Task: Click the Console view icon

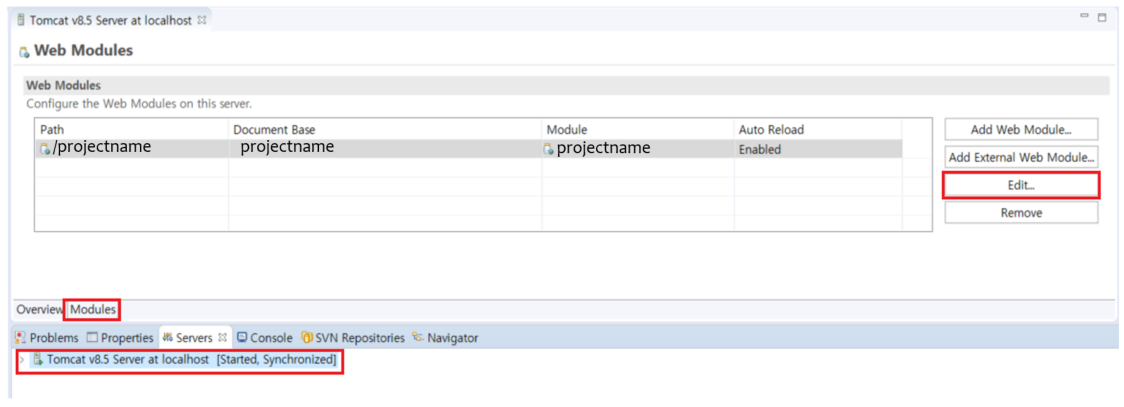Action: (242, 337)
